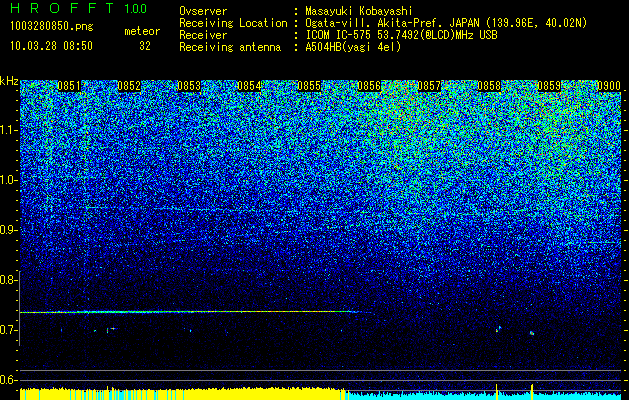Viewport: 629px width, 400px height.
Task: Select the file name 1003280850.png
Action: pyautogui.click(x=52, y=27)
